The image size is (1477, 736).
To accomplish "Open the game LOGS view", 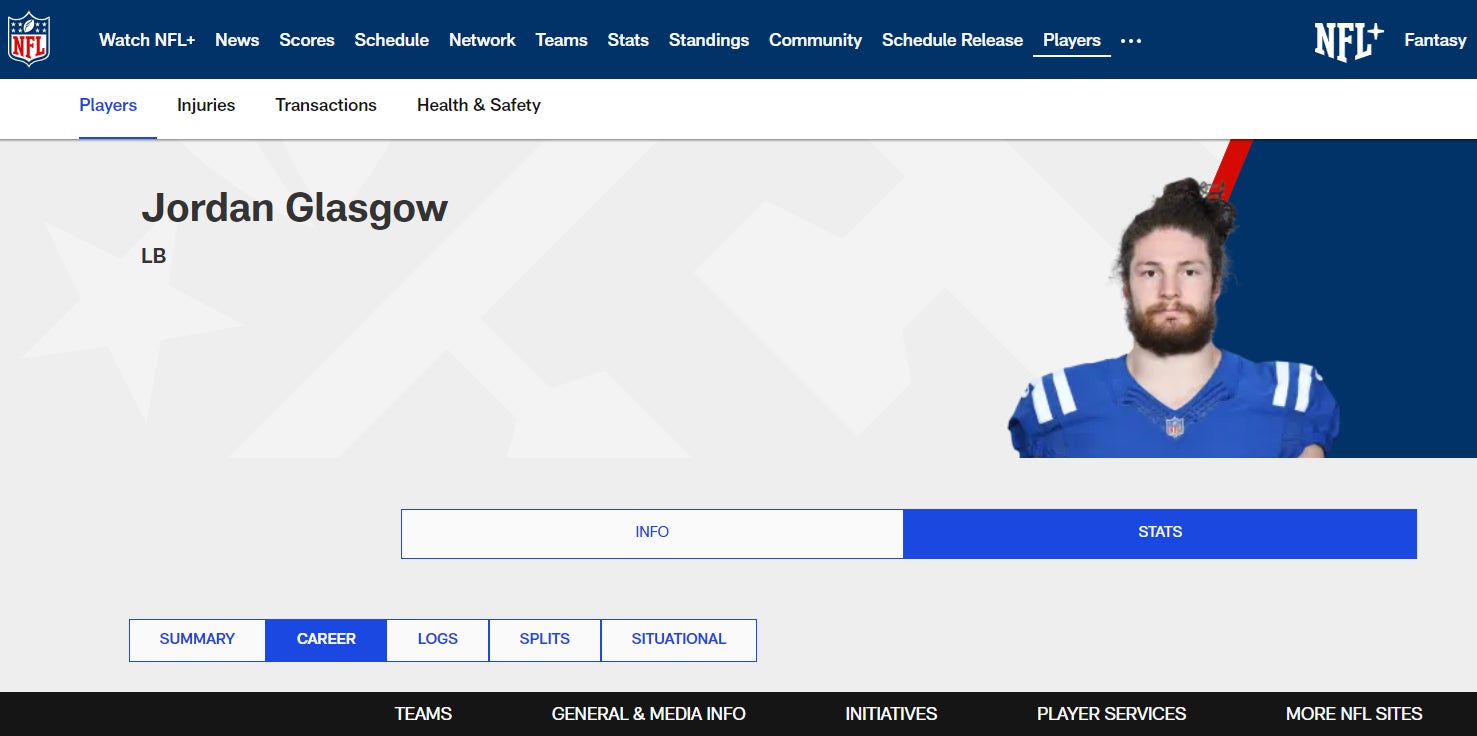I will 438,640.
